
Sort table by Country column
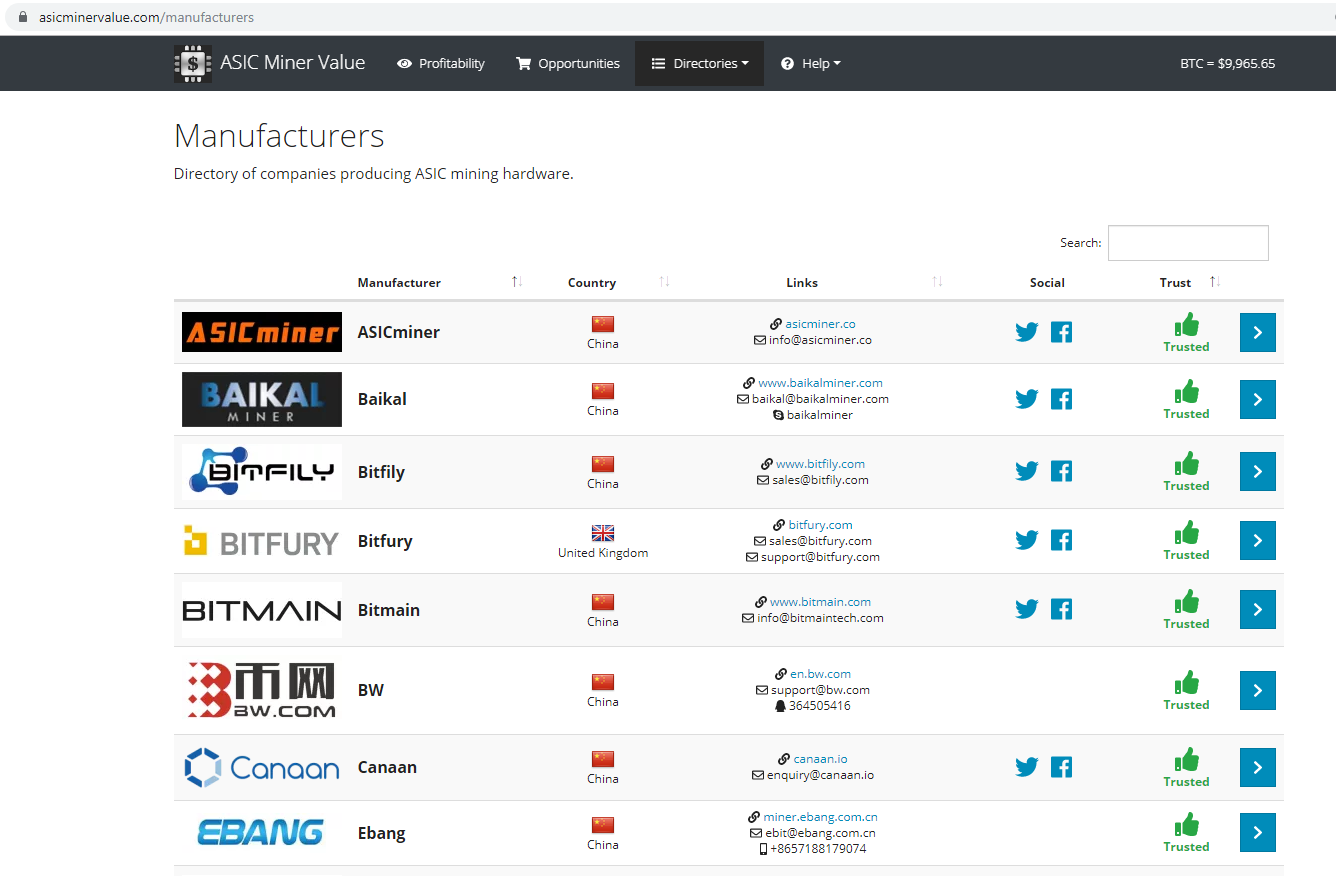603,282
